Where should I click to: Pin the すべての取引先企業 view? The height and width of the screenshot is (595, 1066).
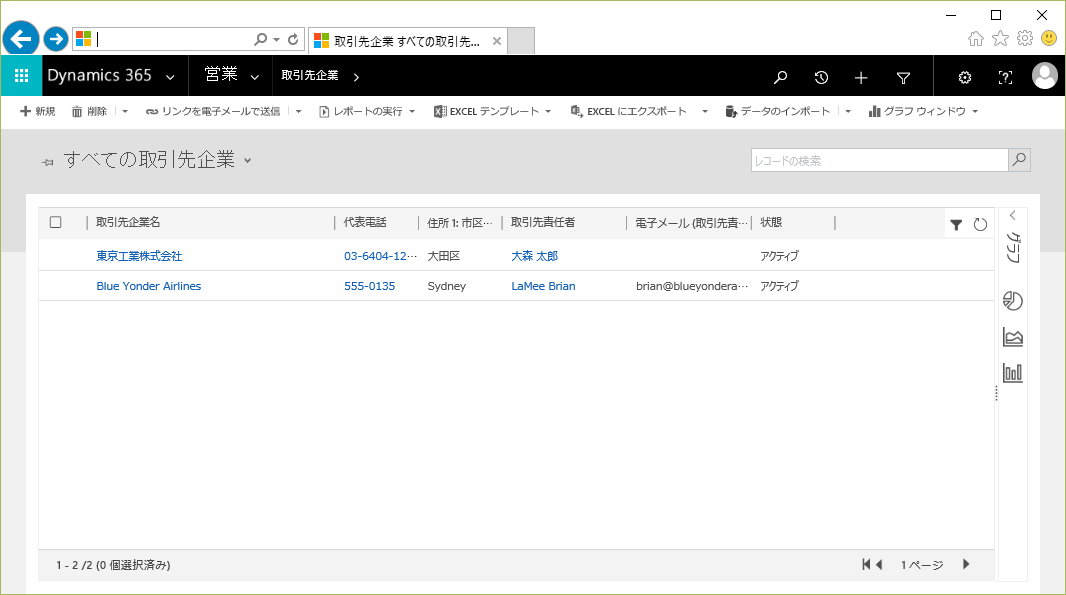click(x=48, y=162)
